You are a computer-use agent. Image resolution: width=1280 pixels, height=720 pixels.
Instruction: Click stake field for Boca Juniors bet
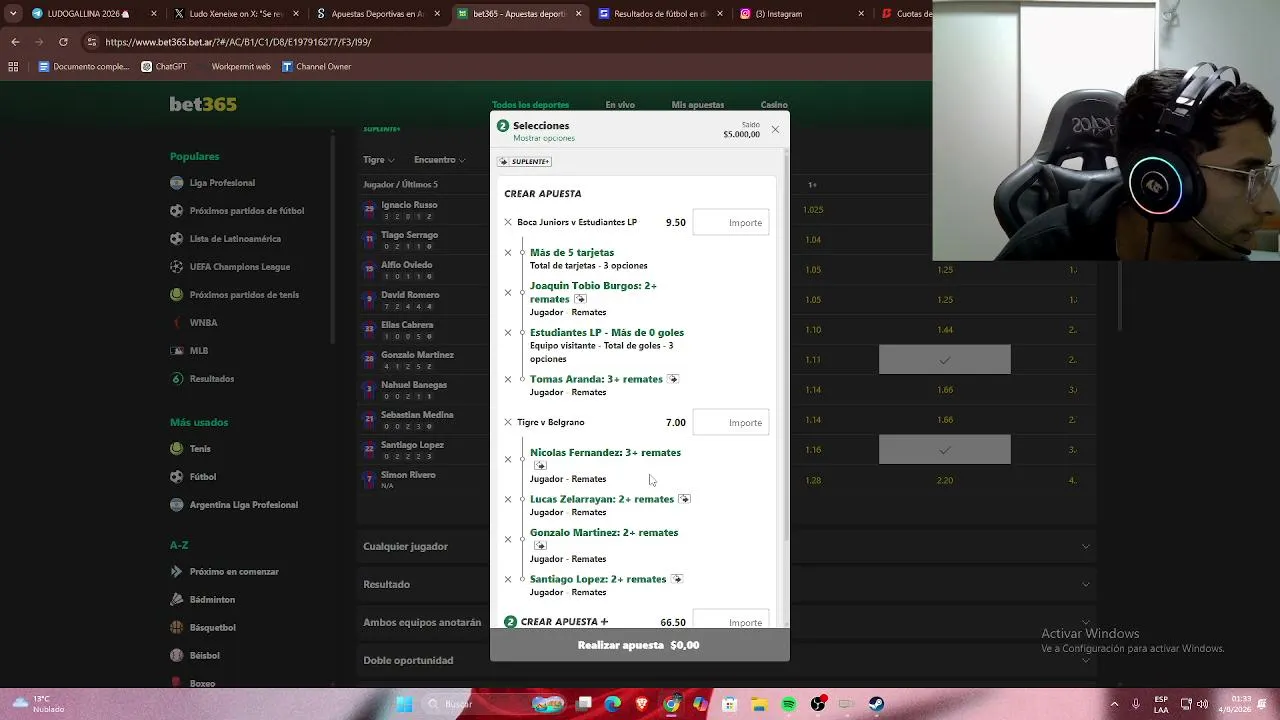731,222
